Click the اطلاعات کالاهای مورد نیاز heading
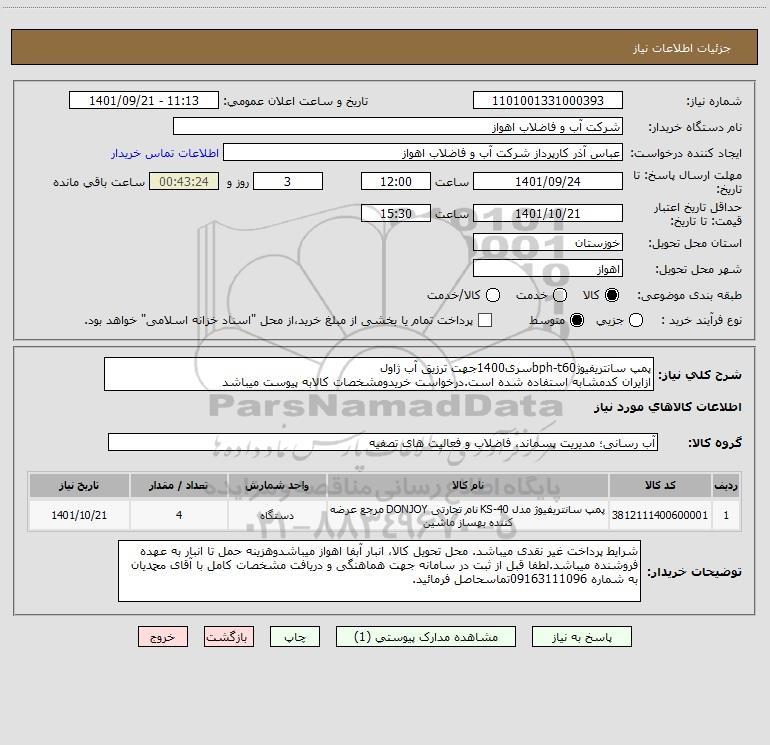 point(668,407)
